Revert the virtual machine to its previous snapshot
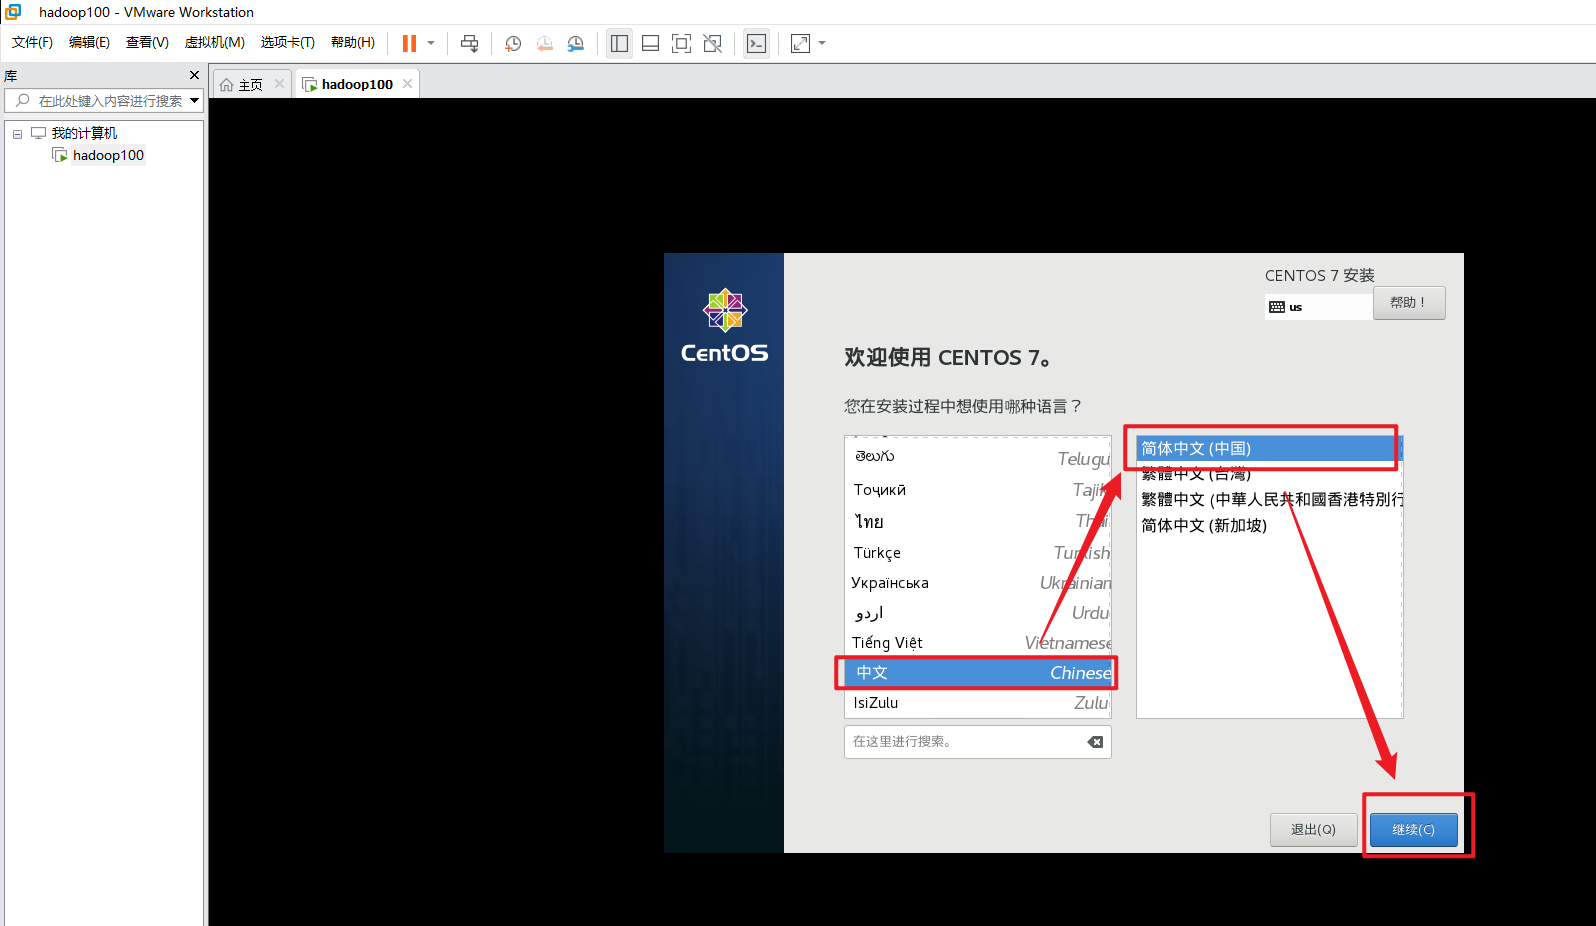 (545, 43)
